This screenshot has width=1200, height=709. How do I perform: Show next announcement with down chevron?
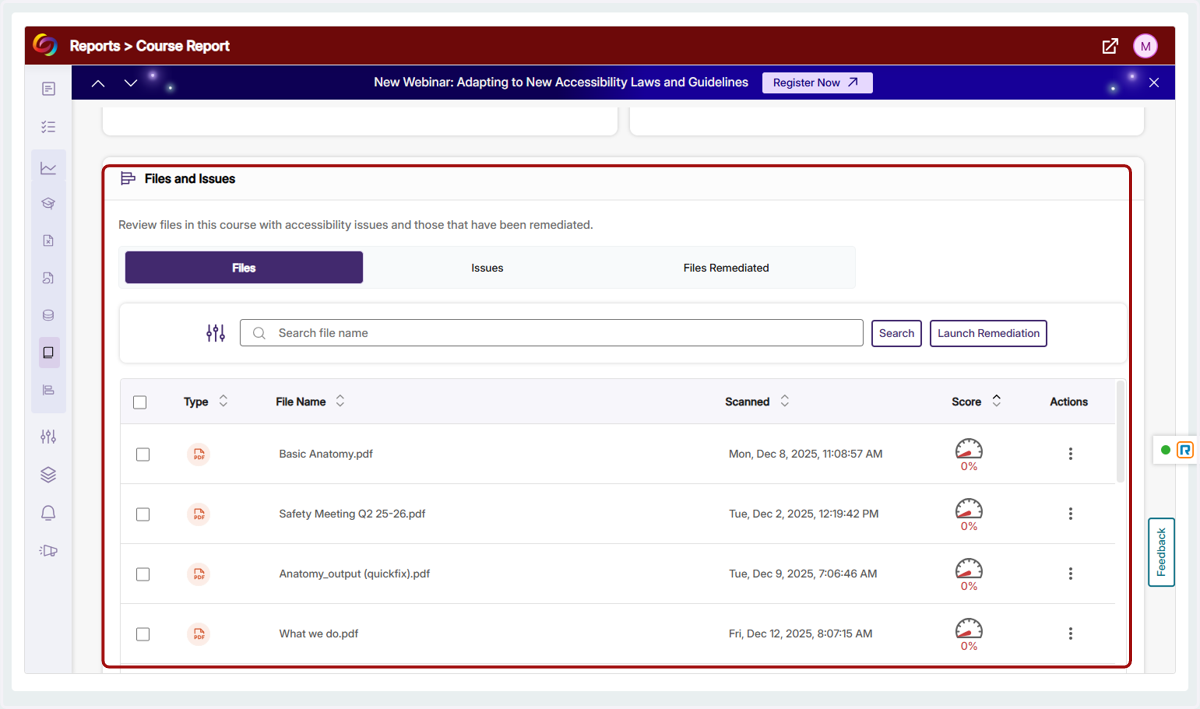coord(131,83)
